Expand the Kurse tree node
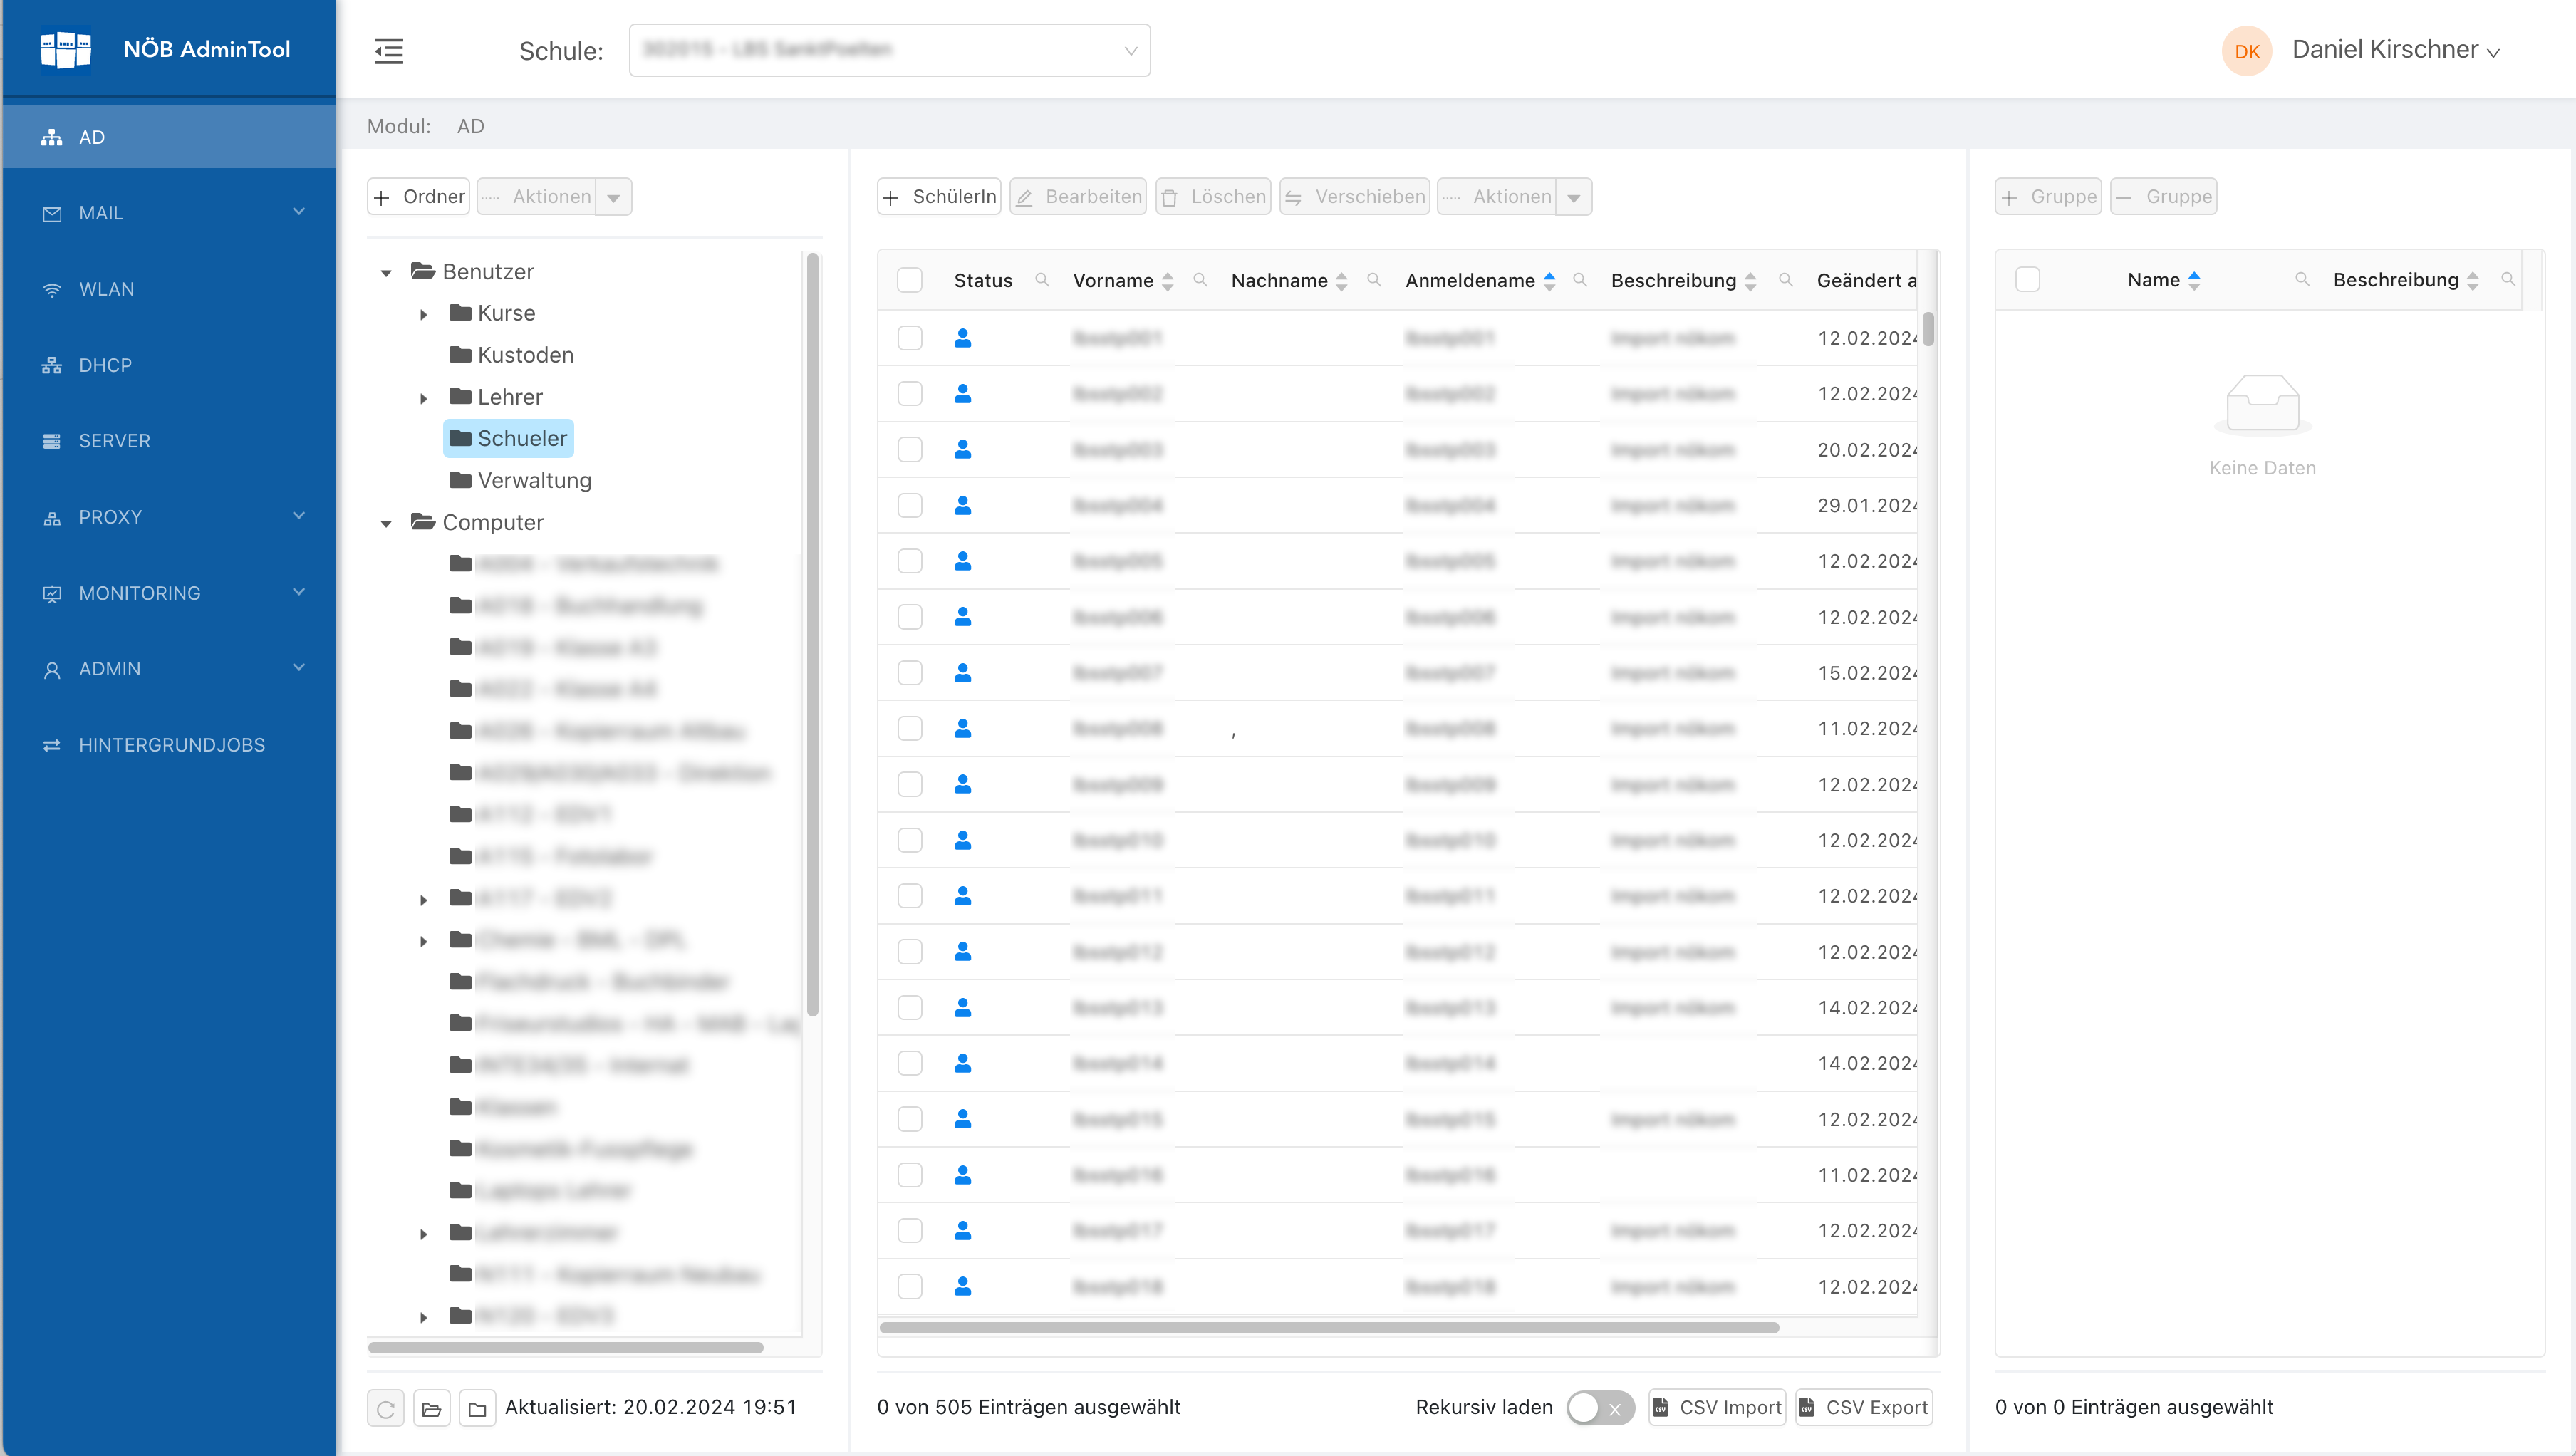Screen dimensions: 2576x1456 (424, 314)
